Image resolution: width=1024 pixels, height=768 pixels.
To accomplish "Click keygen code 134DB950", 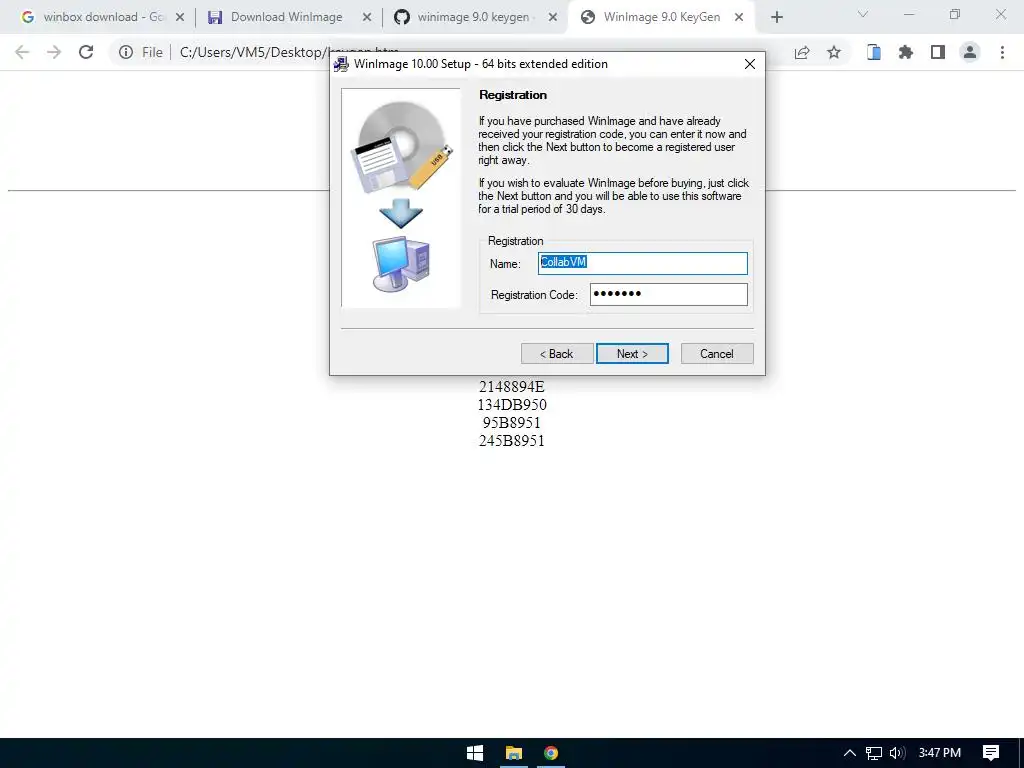I will click(x=512, y=405).
